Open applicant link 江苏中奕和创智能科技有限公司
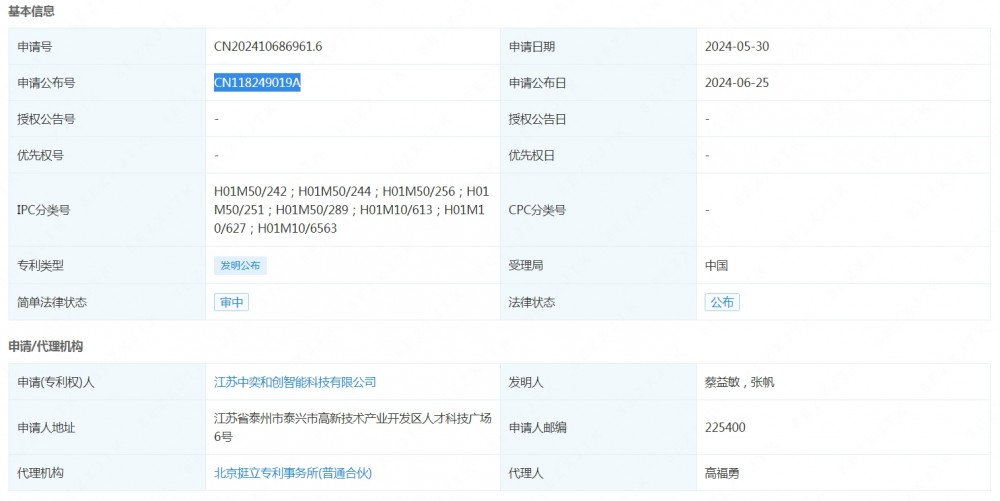 click(295, 382)
